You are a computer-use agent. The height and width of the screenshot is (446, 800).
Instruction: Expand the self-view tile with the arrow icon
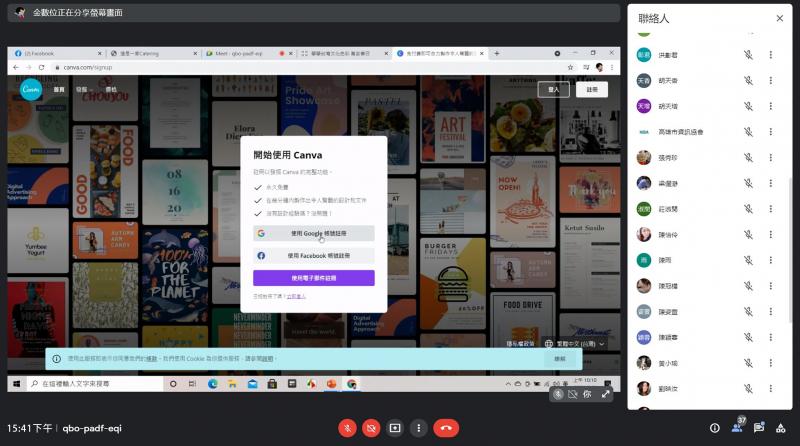(606, 394)
